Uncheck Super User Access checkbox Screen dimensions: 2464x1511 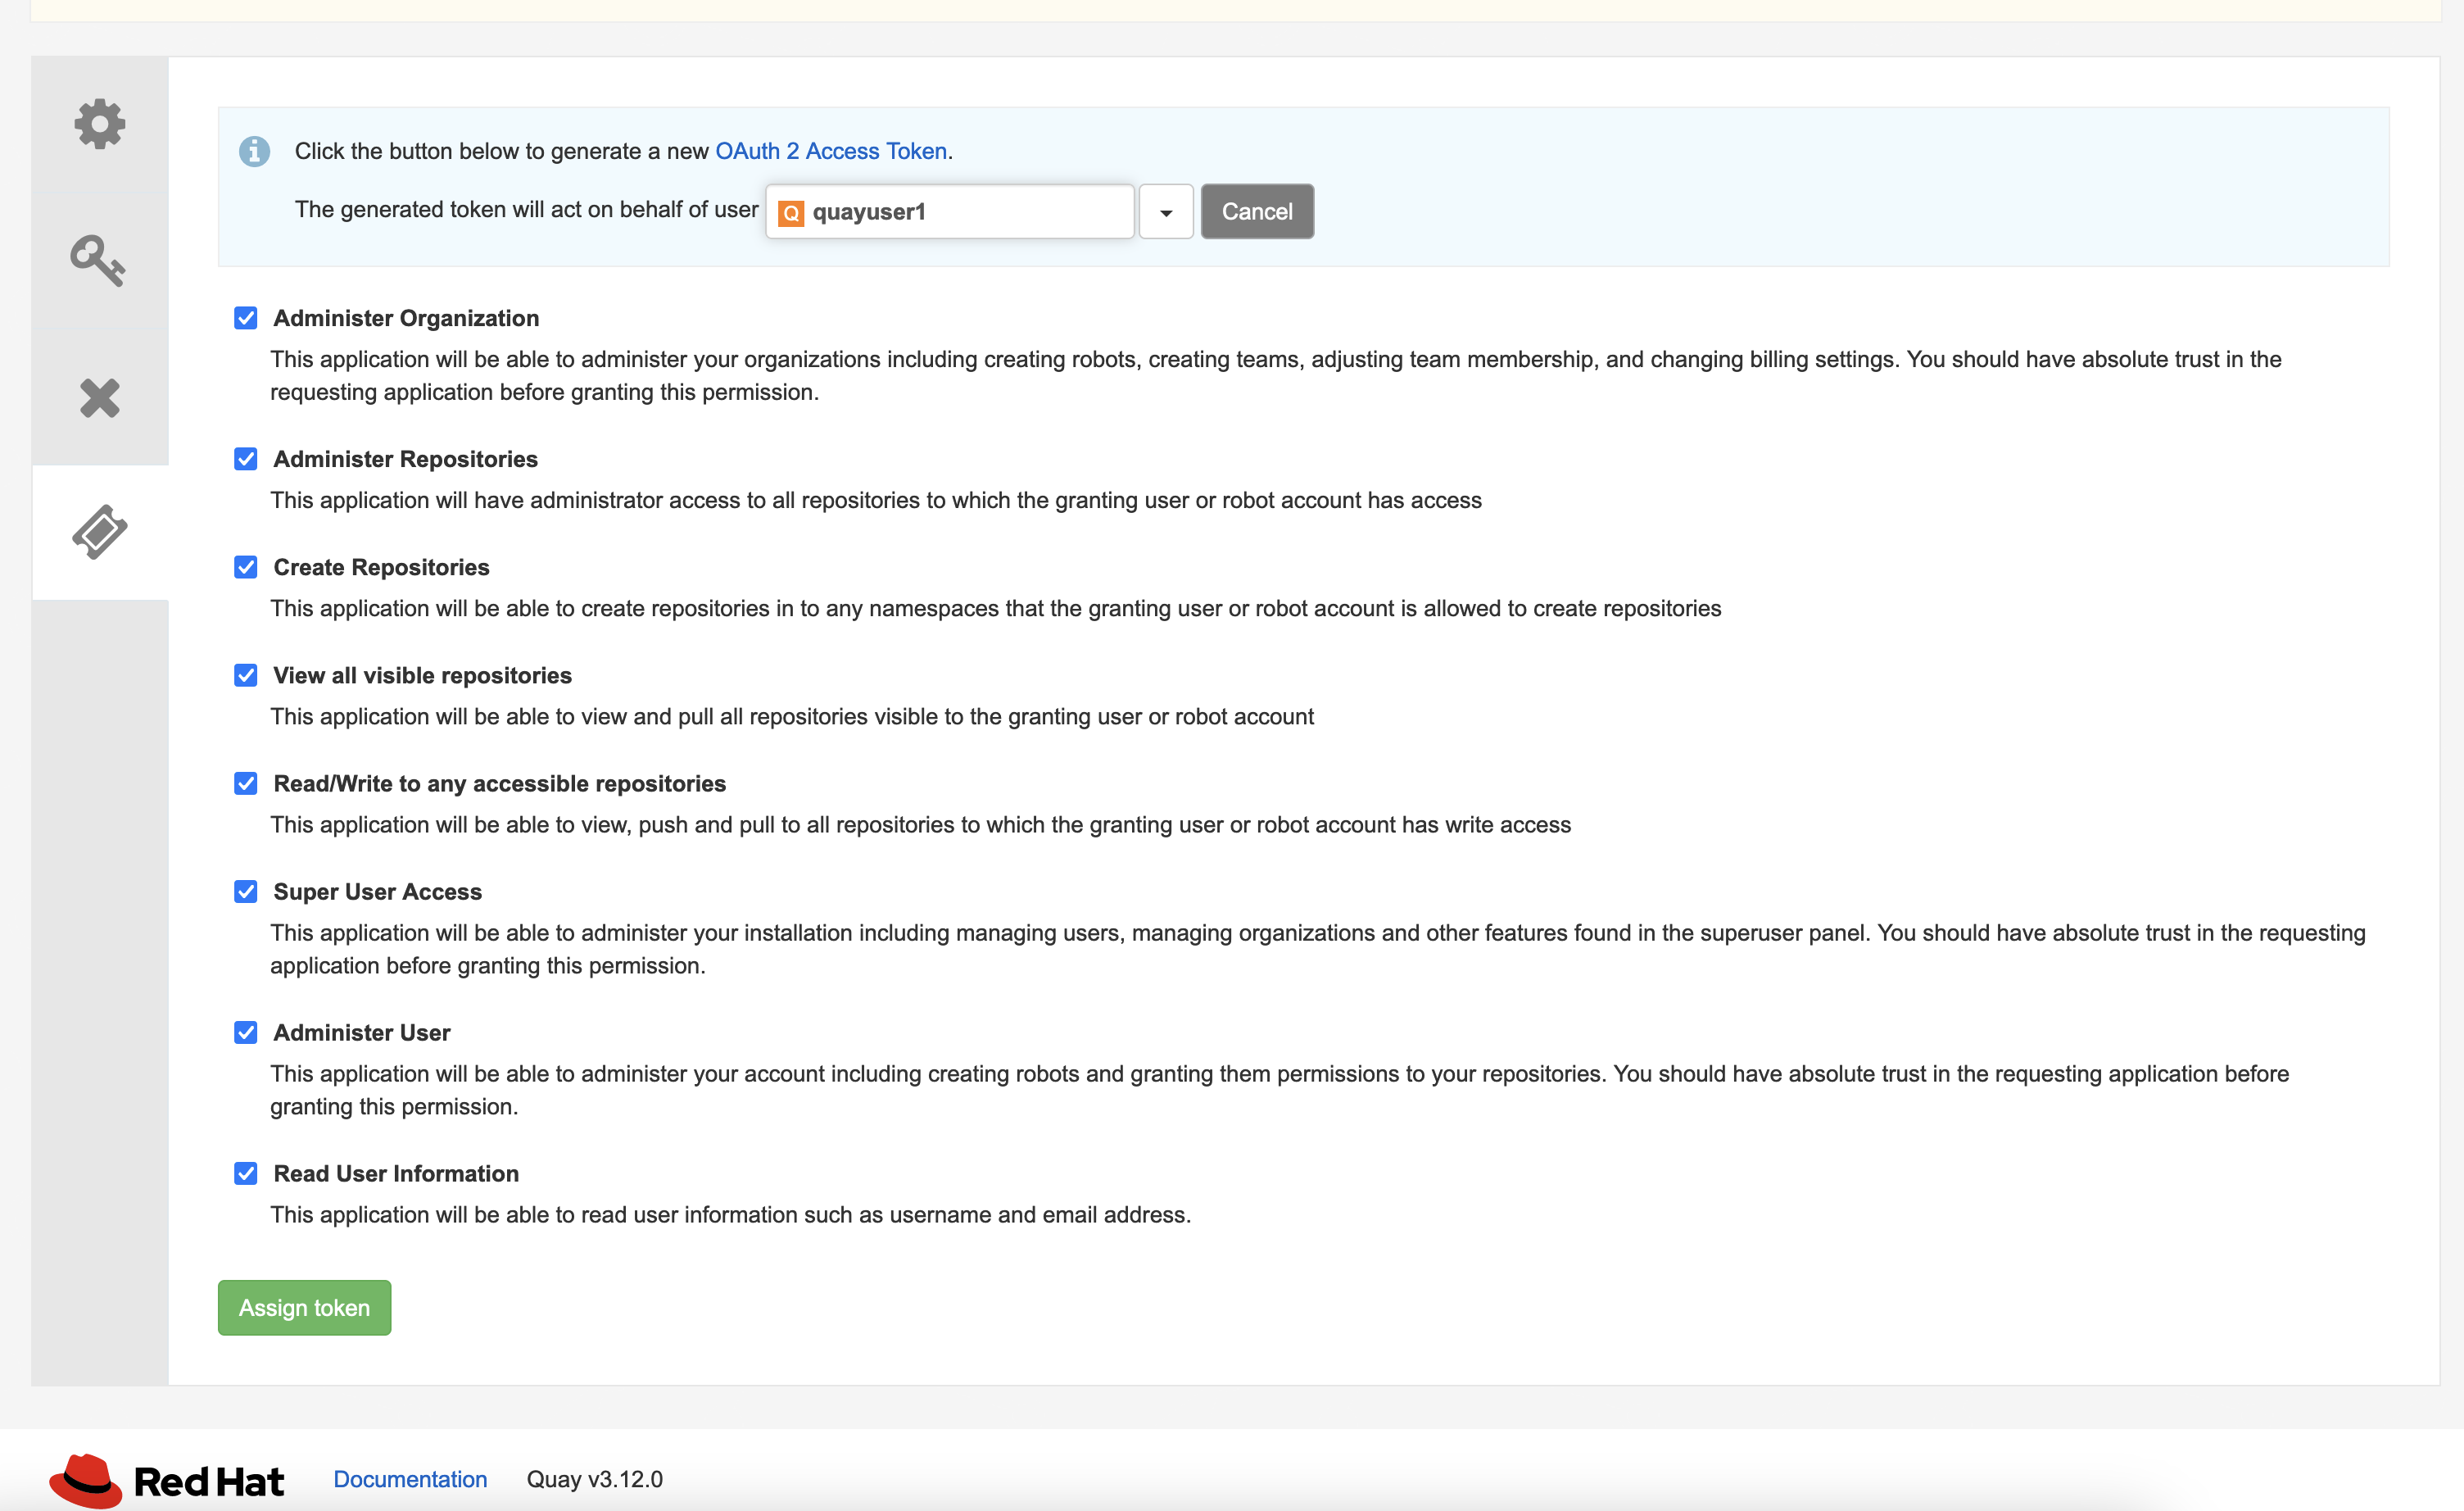pos(246,891)
